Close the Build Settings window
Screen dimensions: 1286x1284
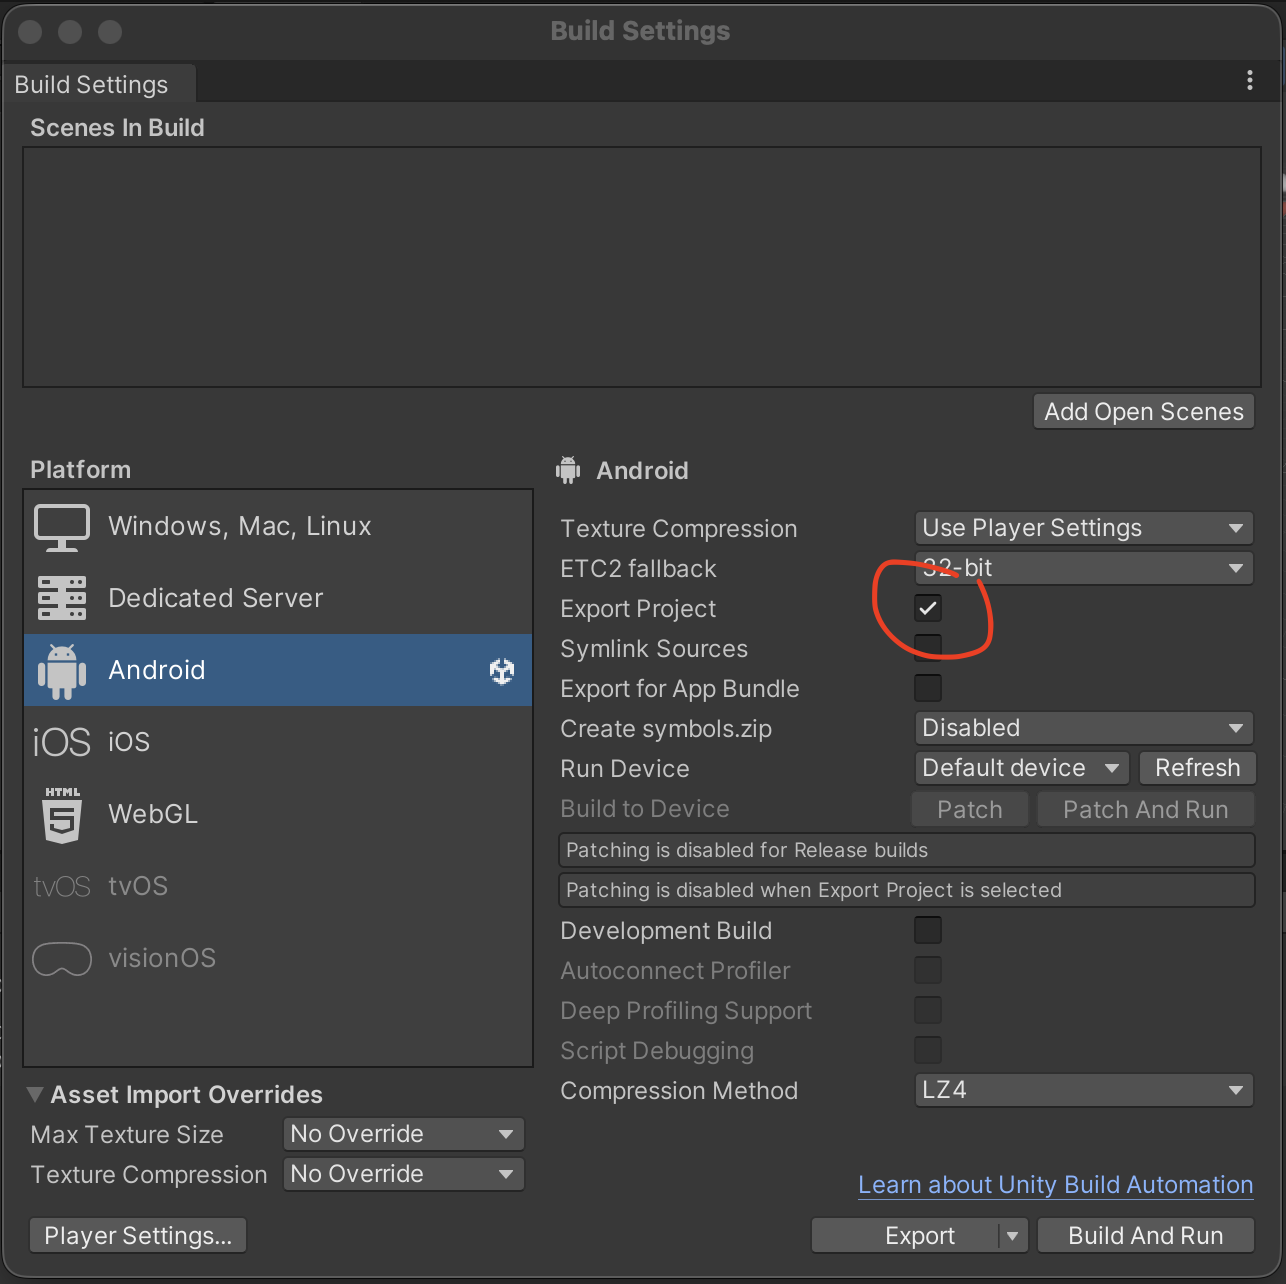tap(30, 32)
